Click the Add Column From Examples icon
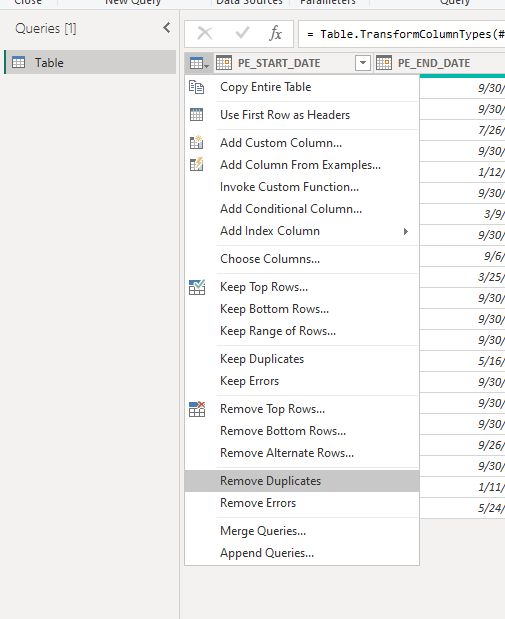505x619 pixels. [196, 165]
